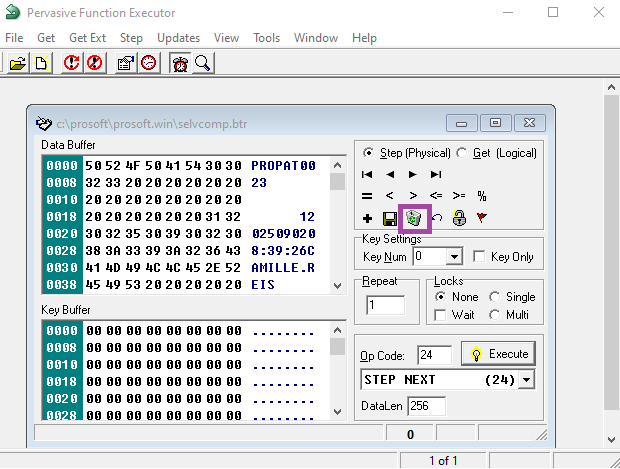The image size is (620, 469).
Task: Select the Get (Logical) radio button
Action: (x=462, y=153)
